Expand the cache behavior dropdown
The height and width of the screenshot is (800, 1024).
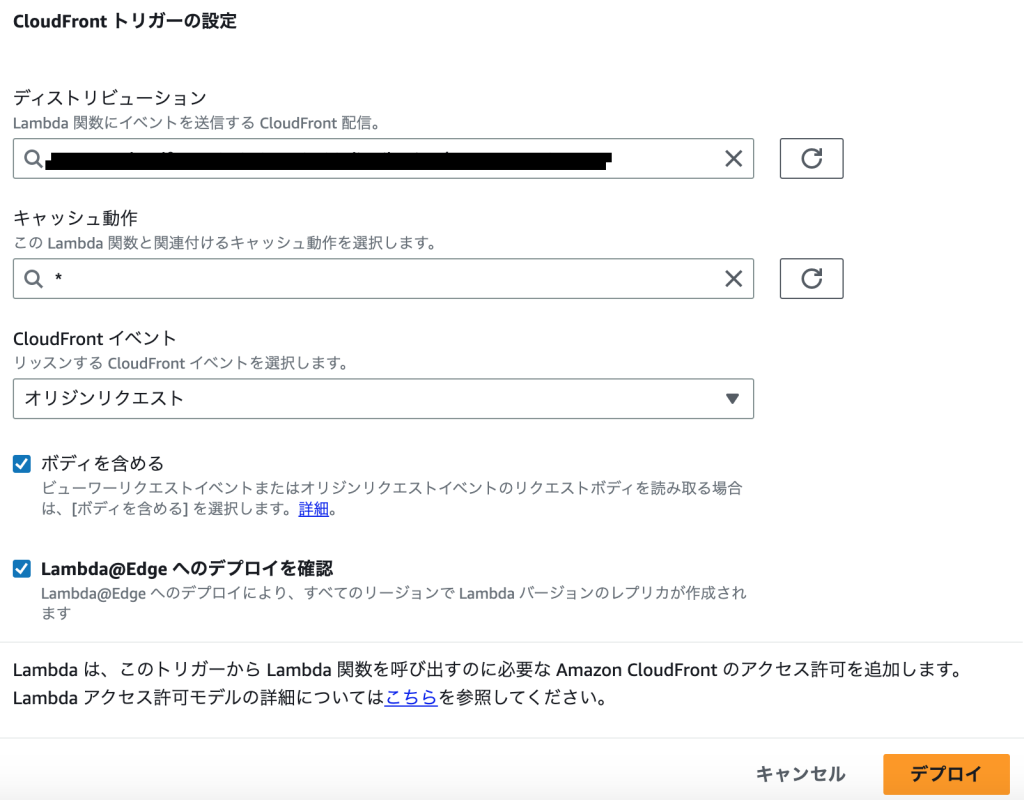coord(400,278)
